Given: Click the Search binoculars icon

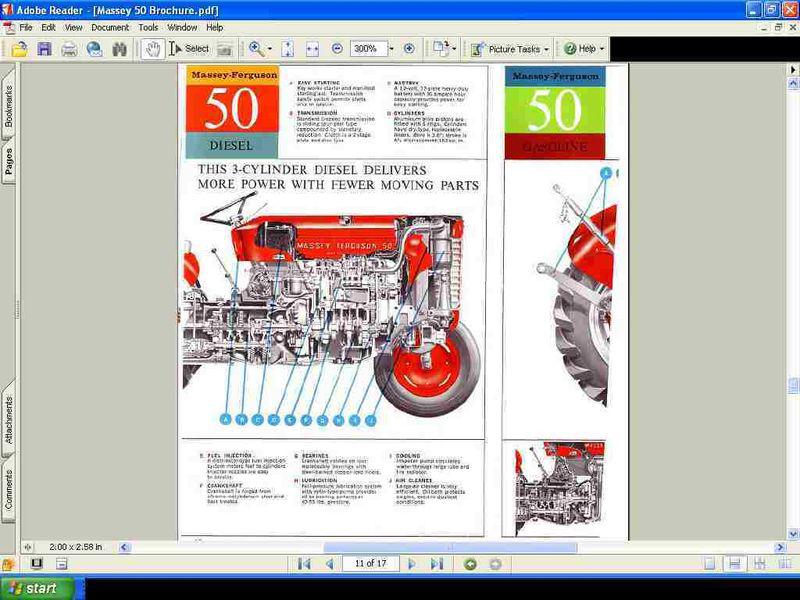Looking at the screenshot, I should (120, 48).
